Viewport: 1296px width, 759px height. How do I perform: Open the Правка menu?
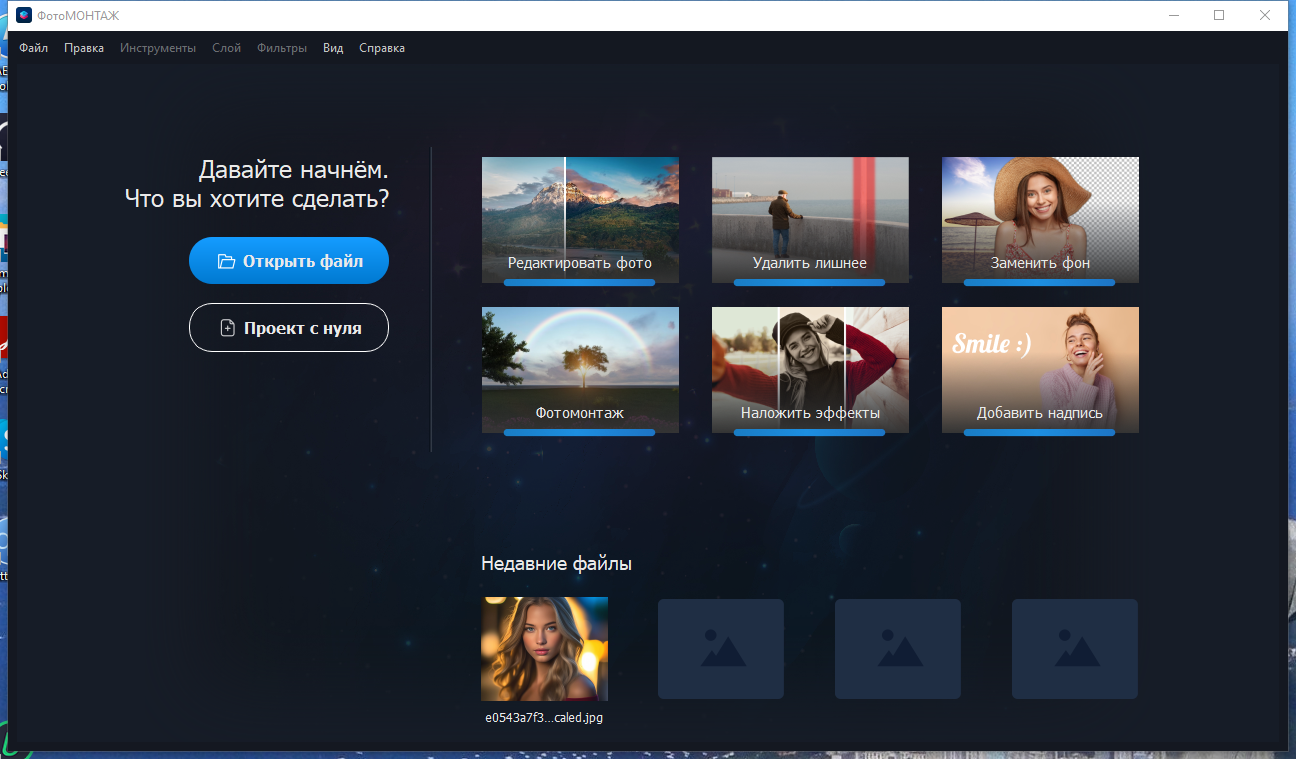pyautogui.click(x=84, y=48)
